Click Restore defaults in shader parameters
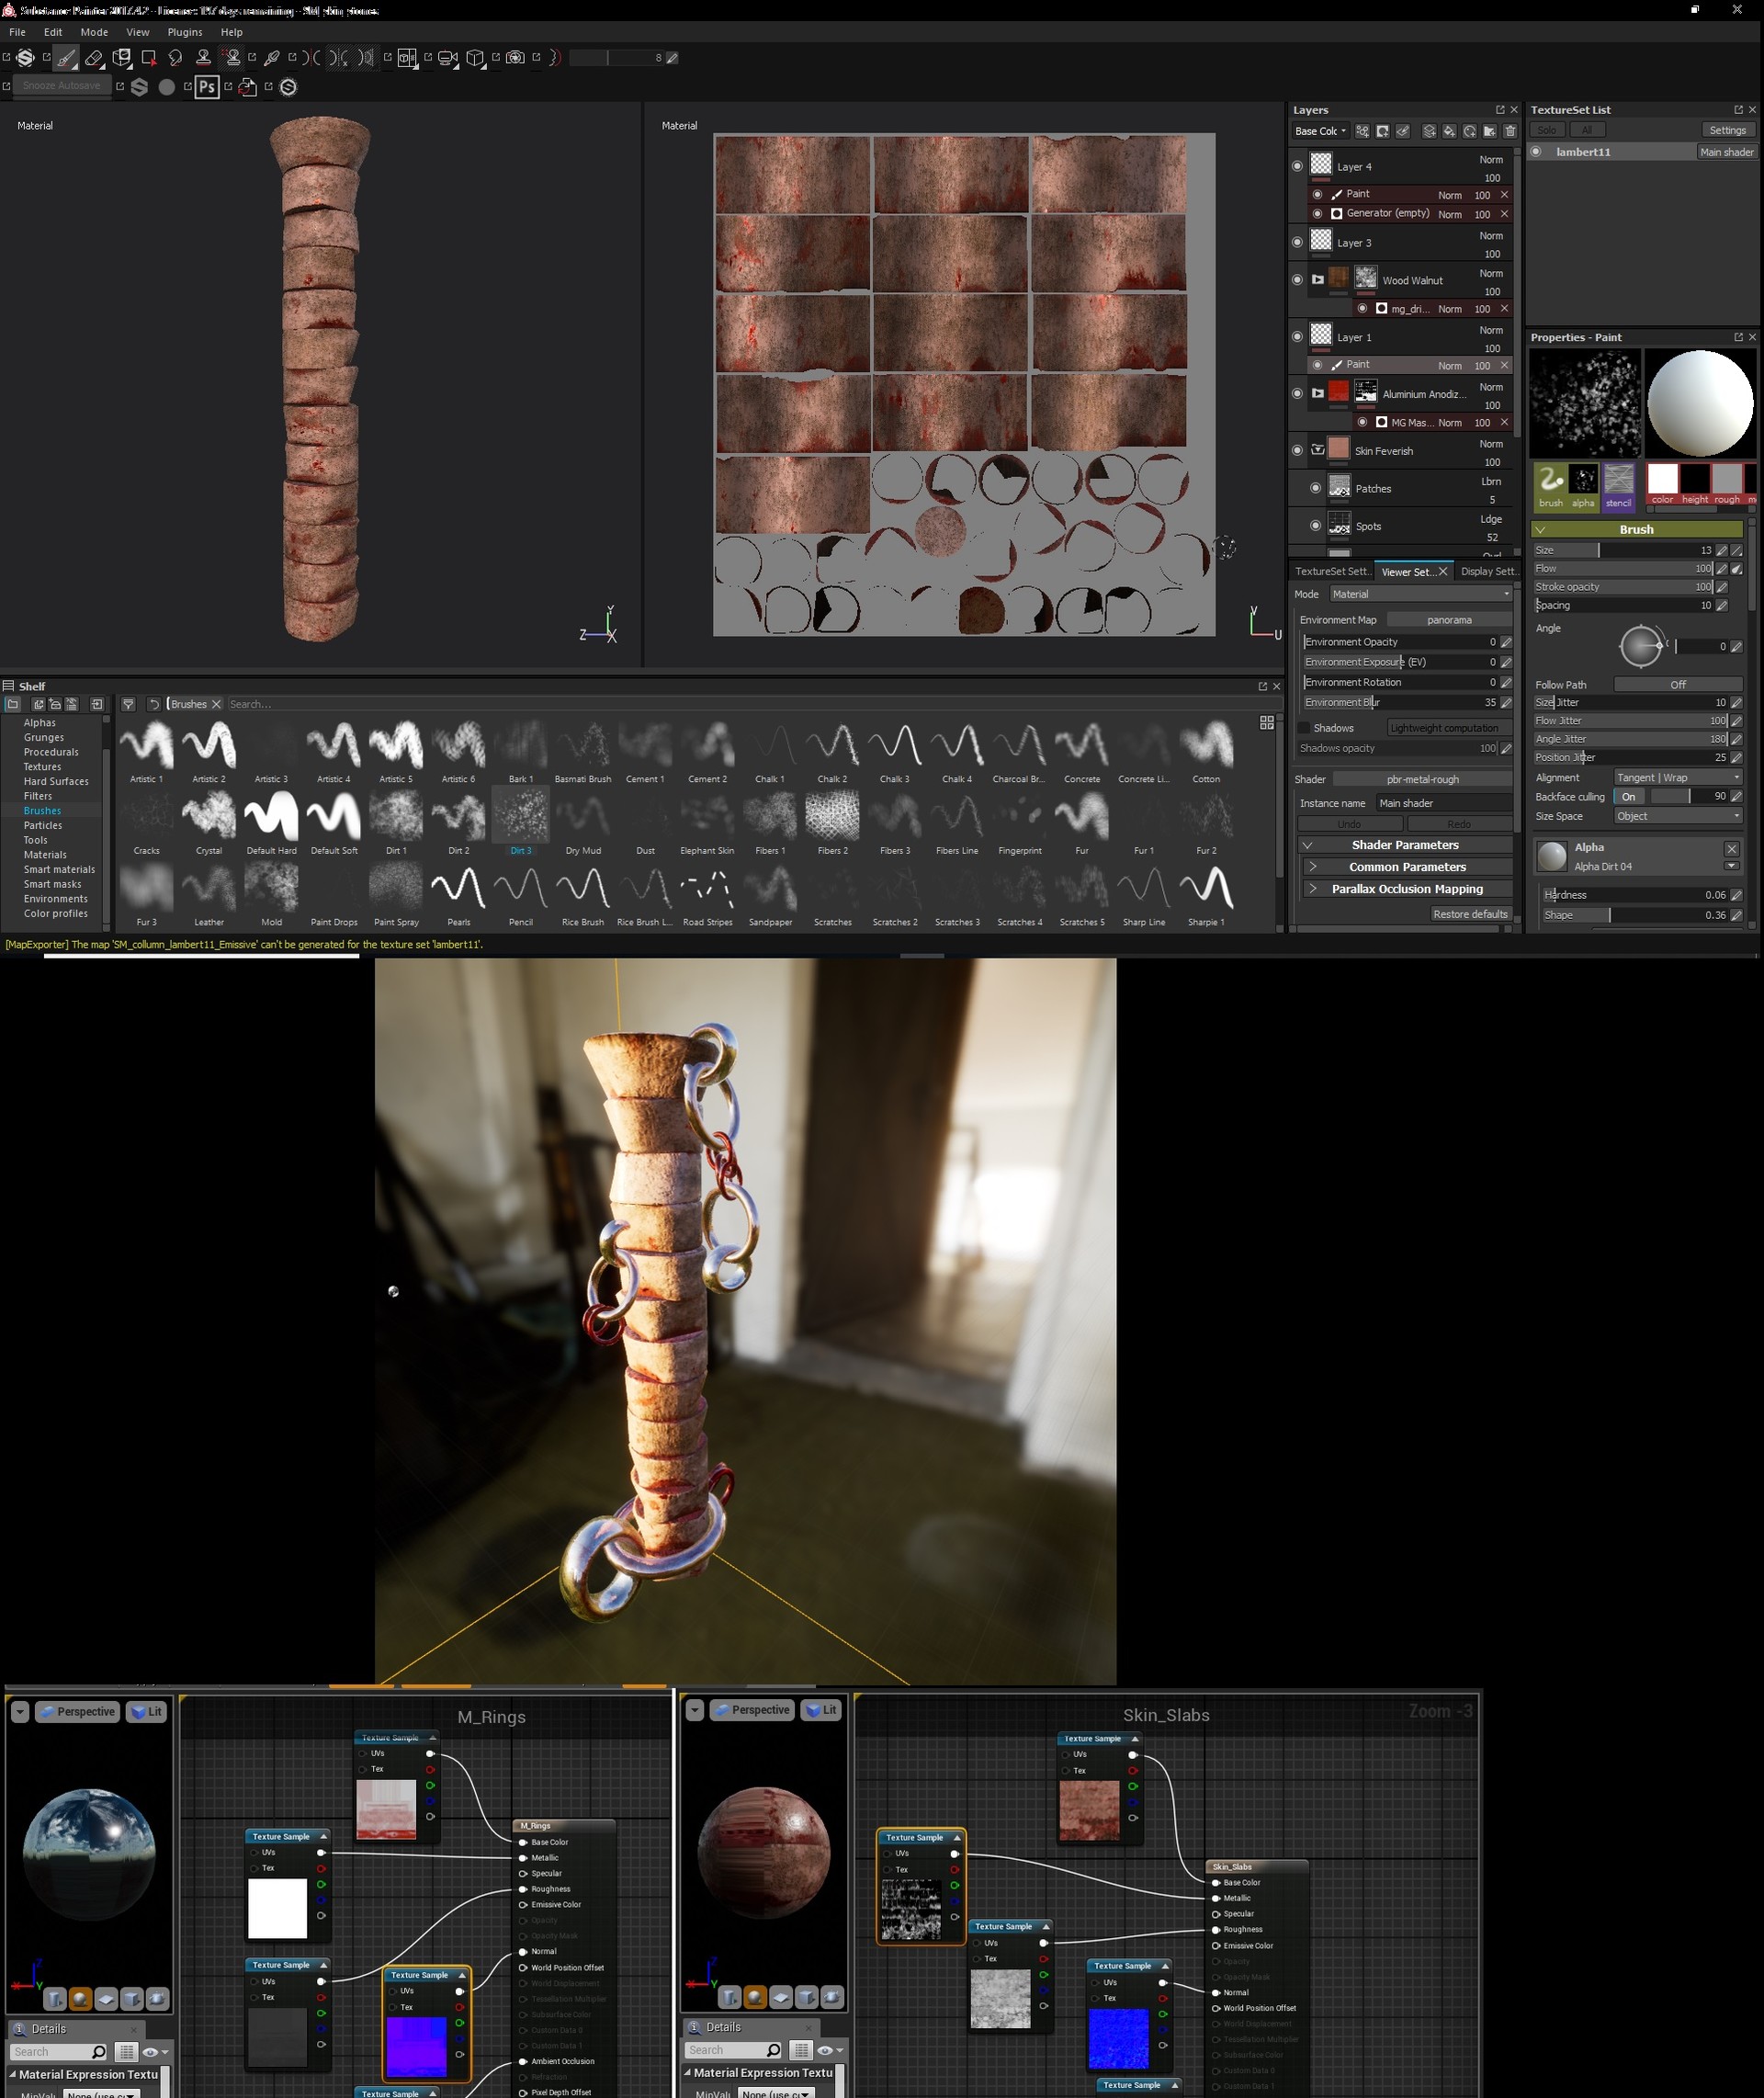1764x2098 pixels. point(1470,913)
